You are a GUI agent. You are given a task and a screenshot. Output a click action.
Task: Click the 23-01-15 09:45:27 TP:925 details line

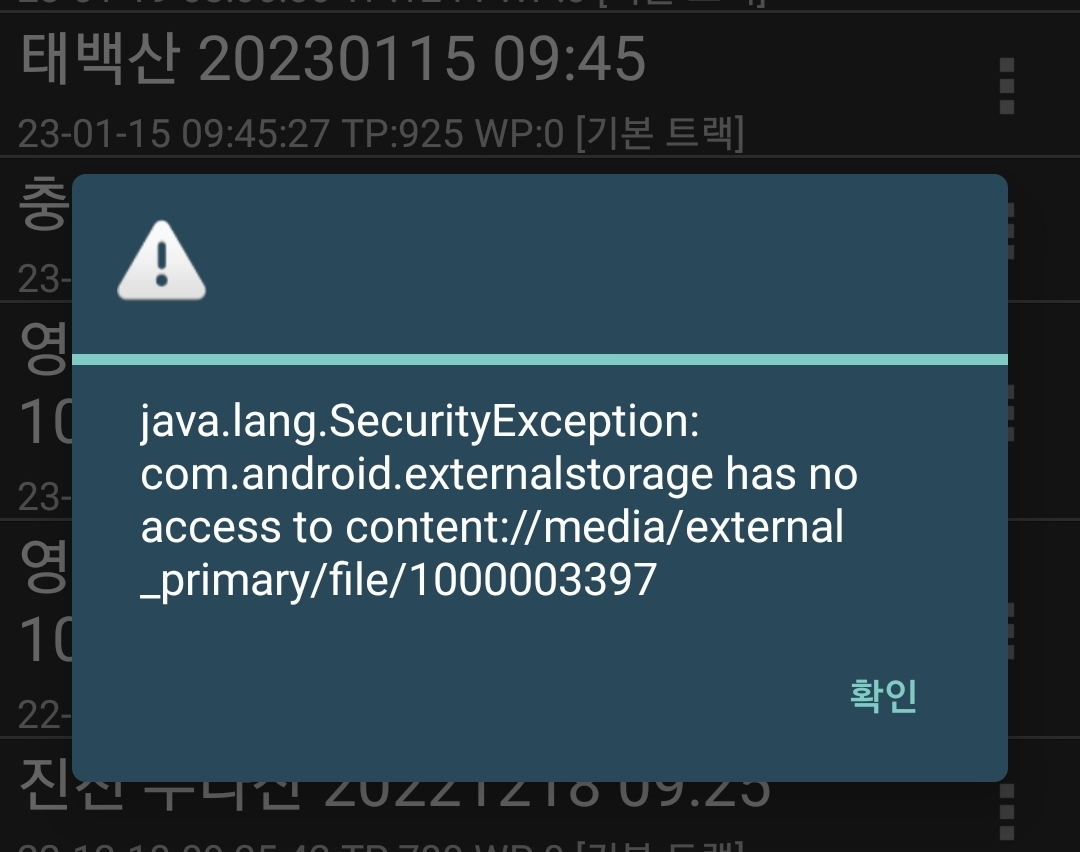point(380,133)
